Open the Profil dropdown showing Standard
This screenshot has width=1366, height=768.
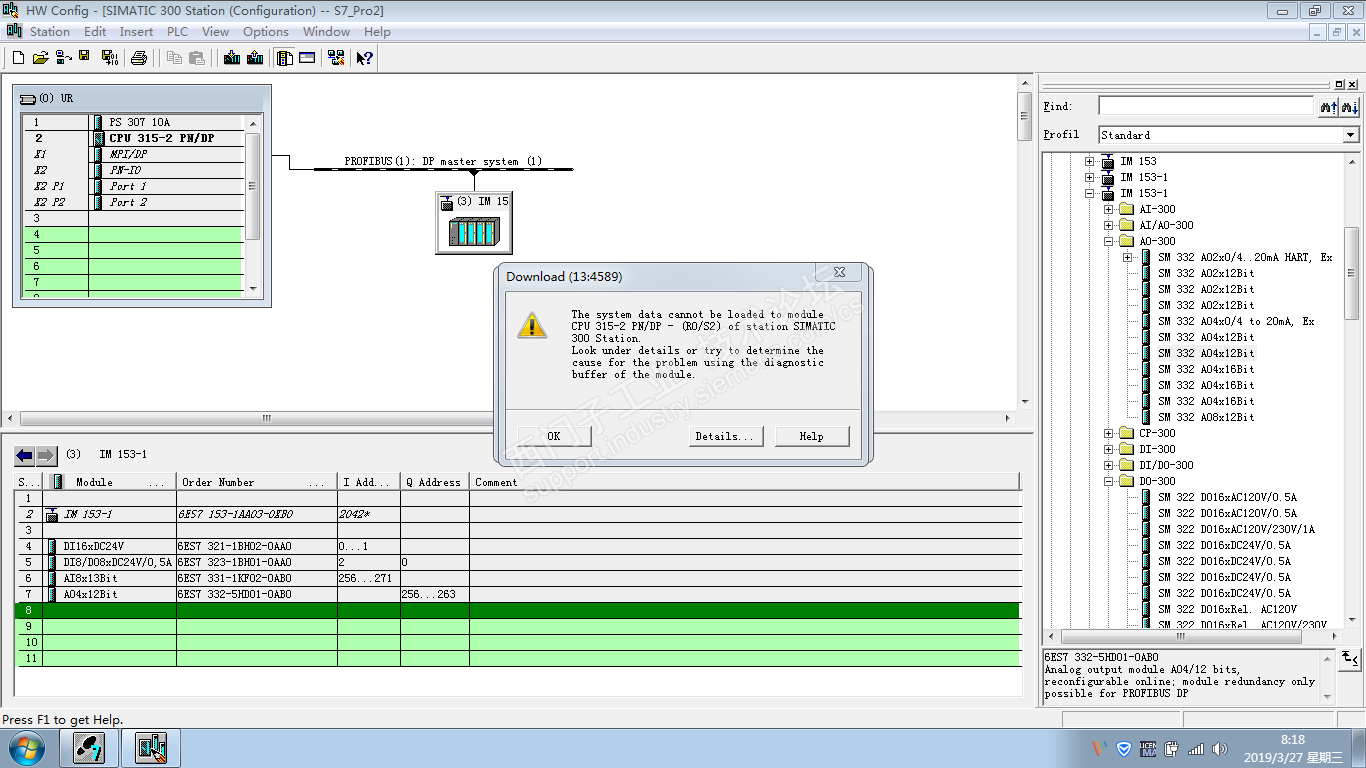1351,135
